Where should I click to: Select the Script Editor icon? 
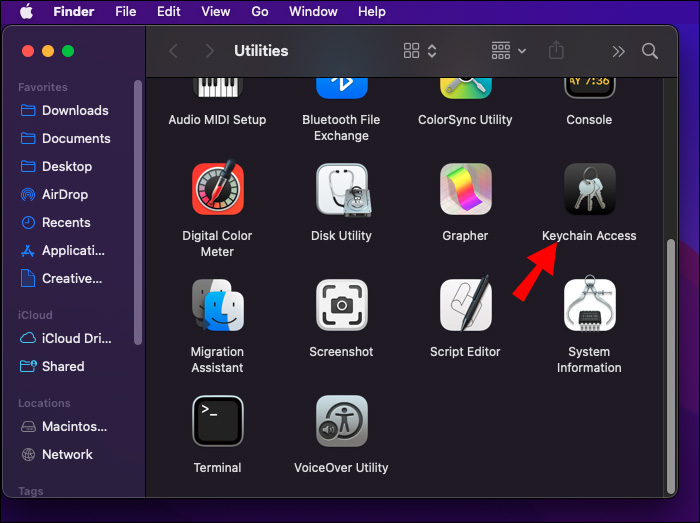[466, 304]
